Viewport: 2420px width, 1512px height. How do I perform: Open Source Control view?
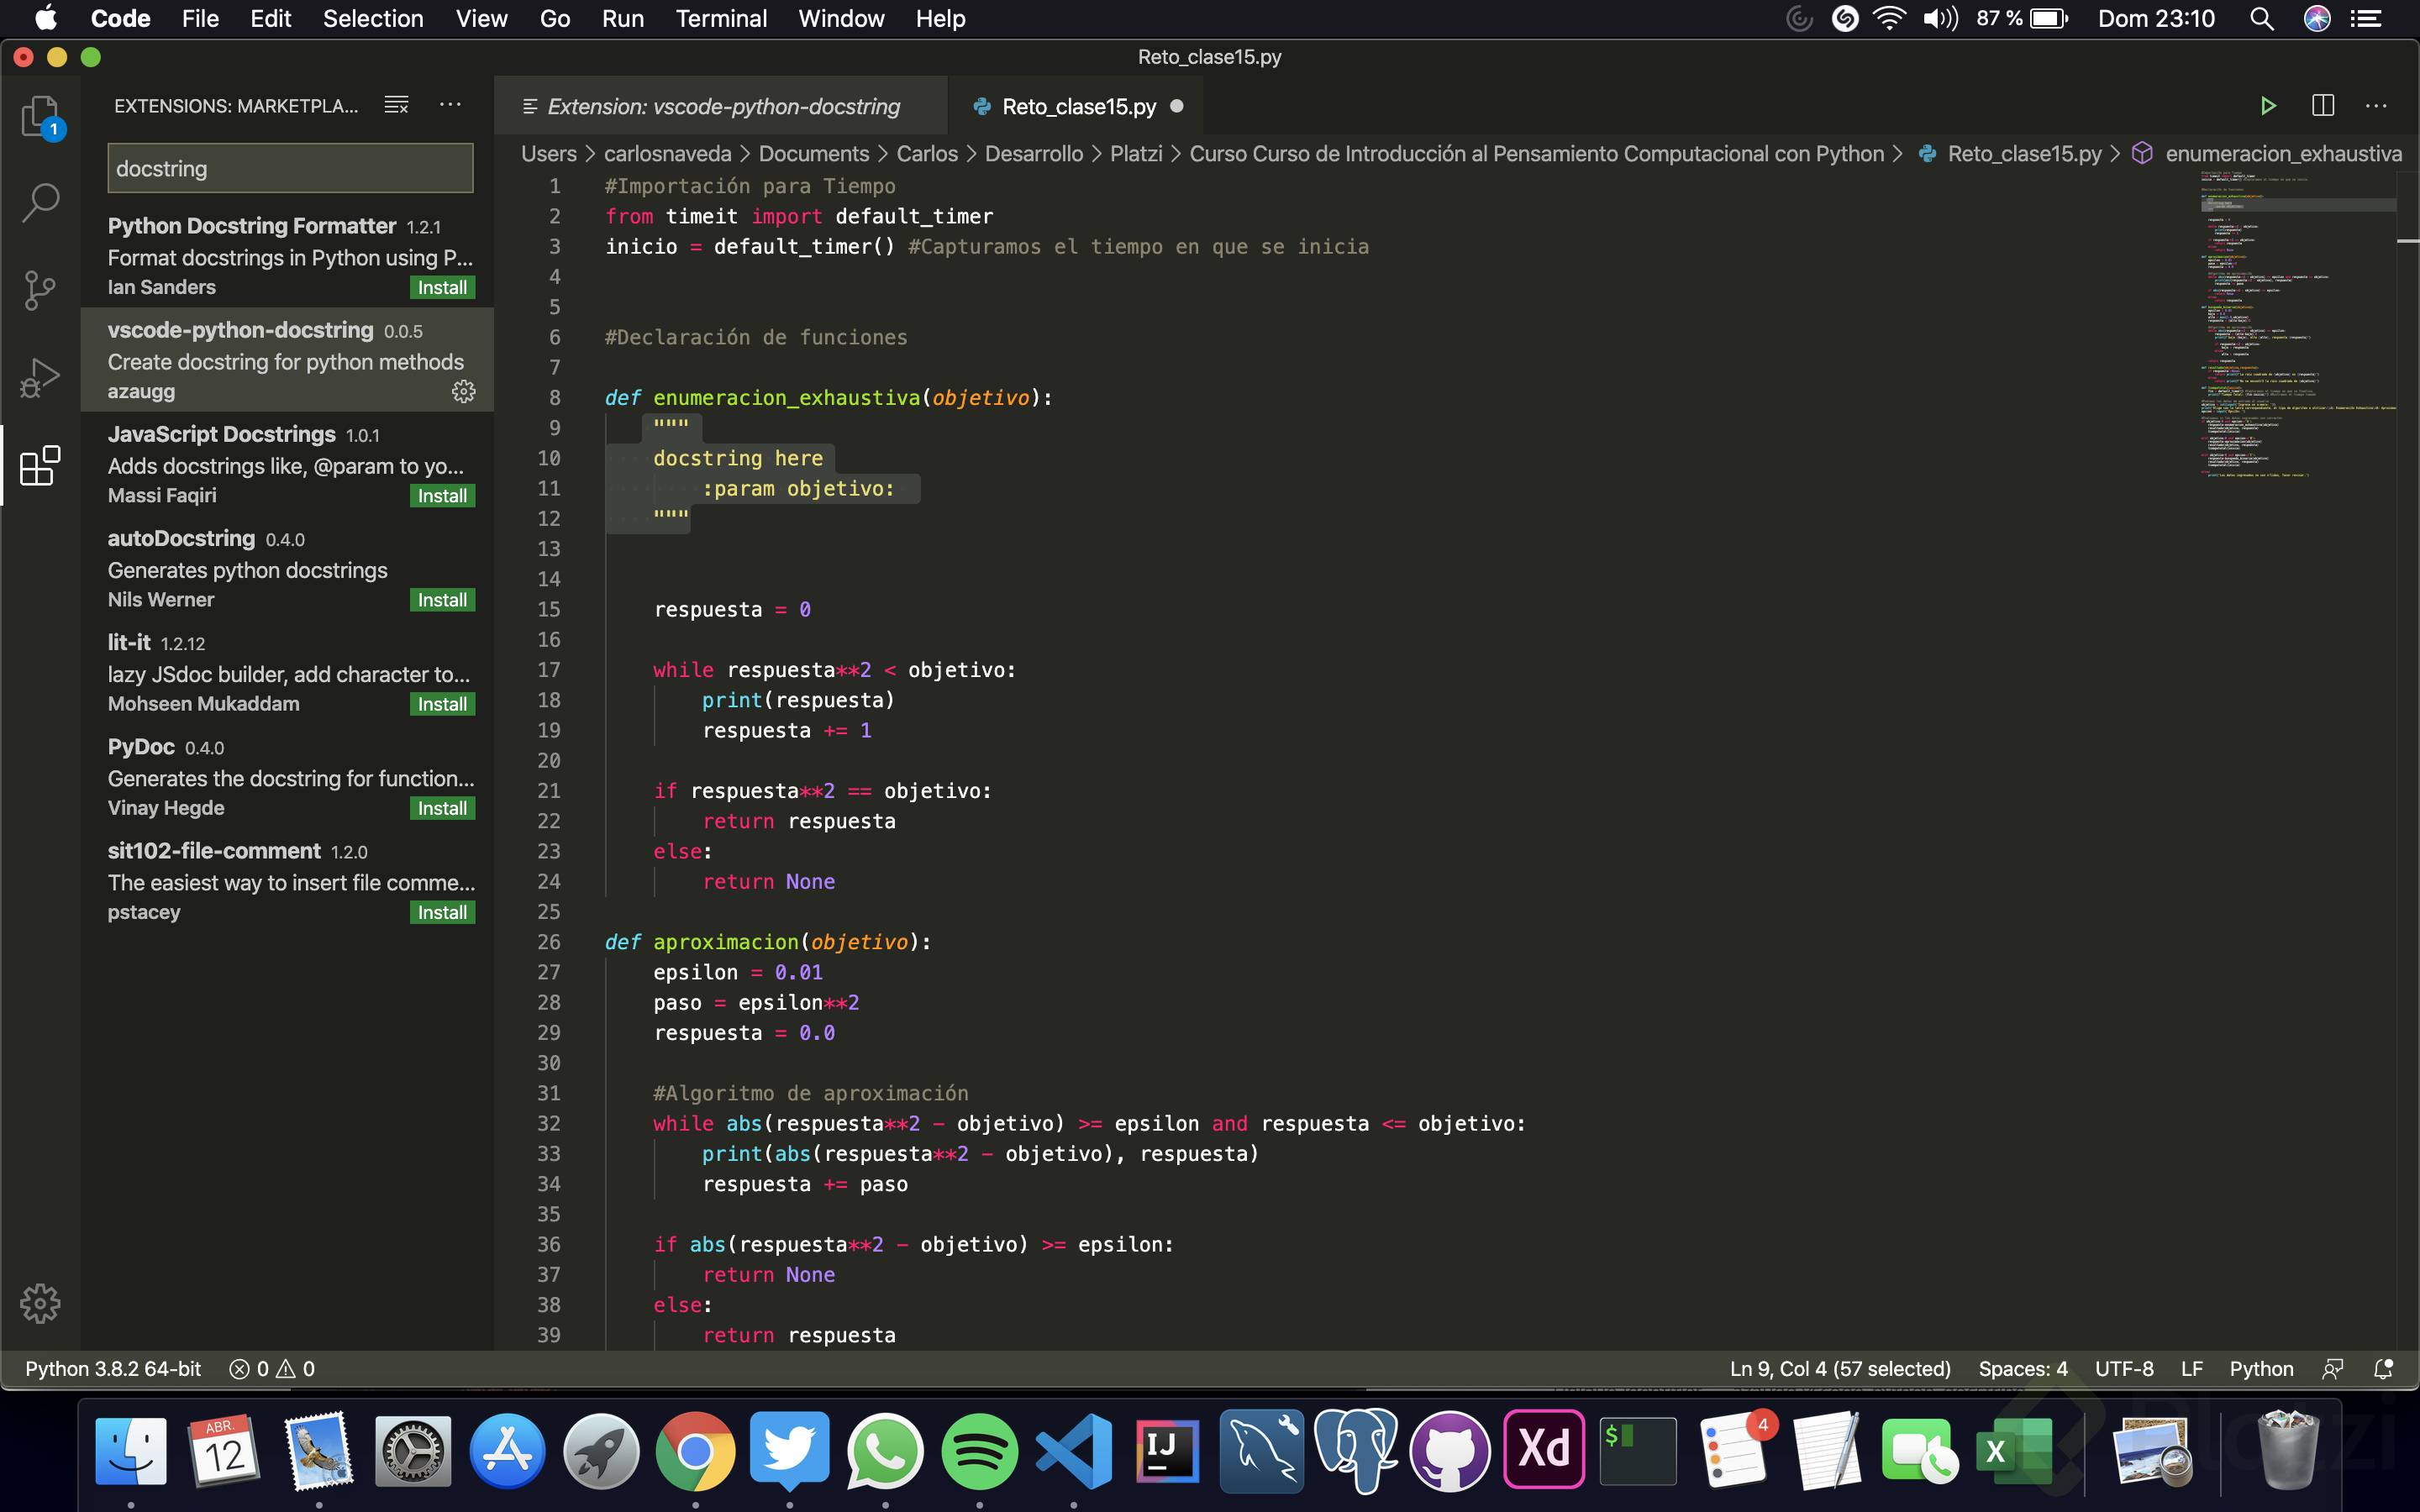pos(40,290)
